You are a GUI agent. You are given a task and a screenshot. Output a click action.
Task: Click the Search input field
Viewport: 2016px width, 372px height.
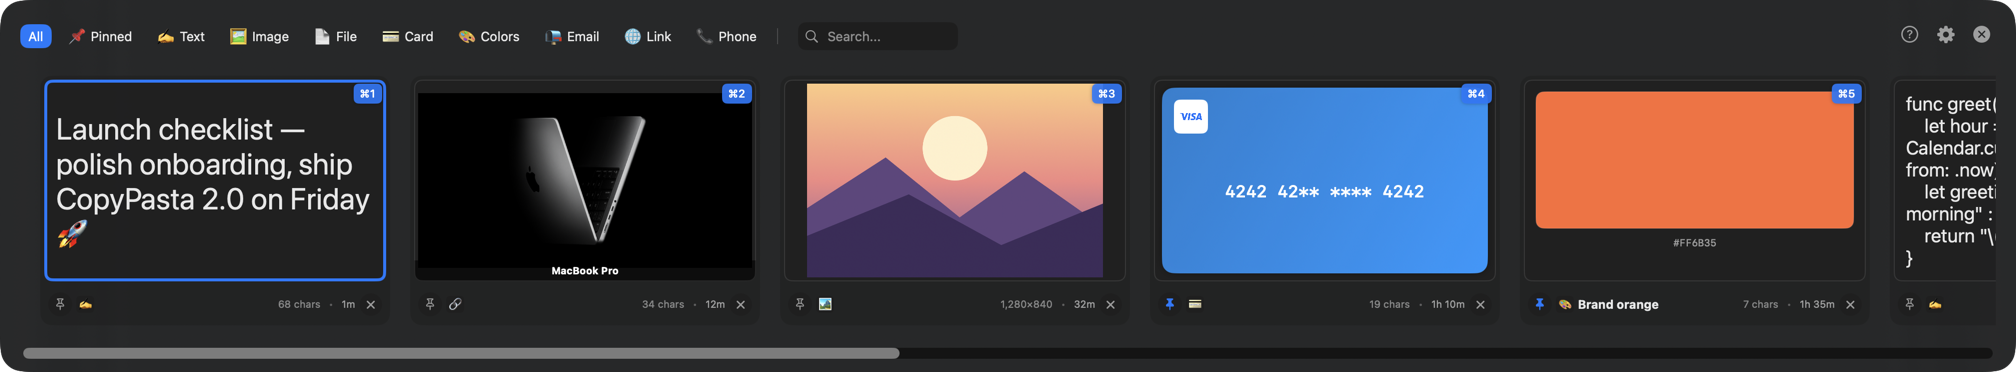(877, 36)
